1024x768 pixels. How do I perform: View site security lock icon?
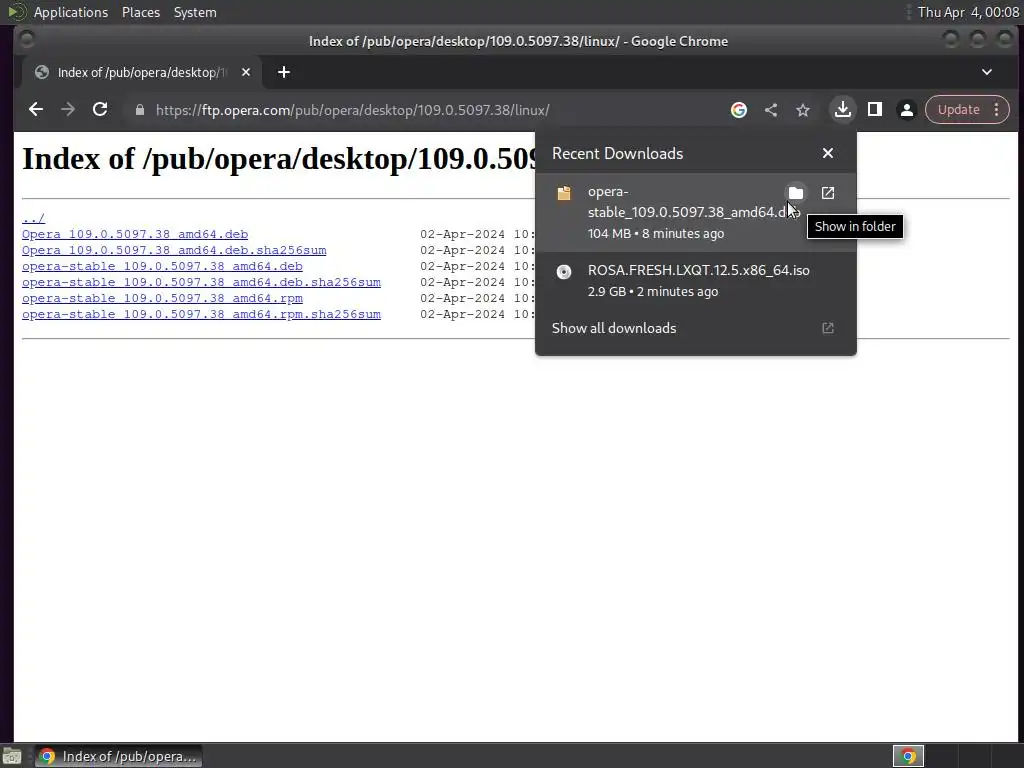[139, 110]
